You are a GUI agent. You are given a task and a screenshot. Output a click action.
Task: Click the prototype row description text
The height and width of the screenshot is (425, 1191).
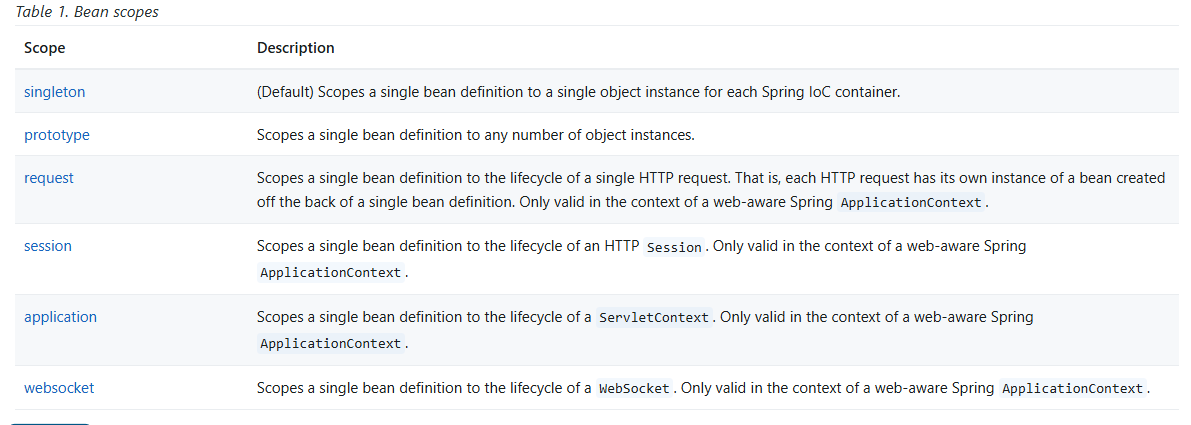(x=475, y=135)
